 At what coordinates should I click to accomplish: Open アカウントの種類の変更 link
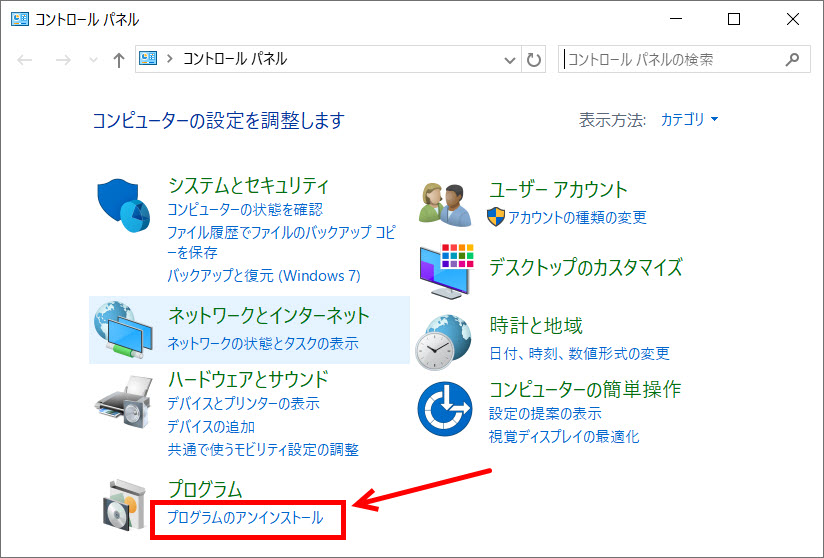(x=577, y=217)
